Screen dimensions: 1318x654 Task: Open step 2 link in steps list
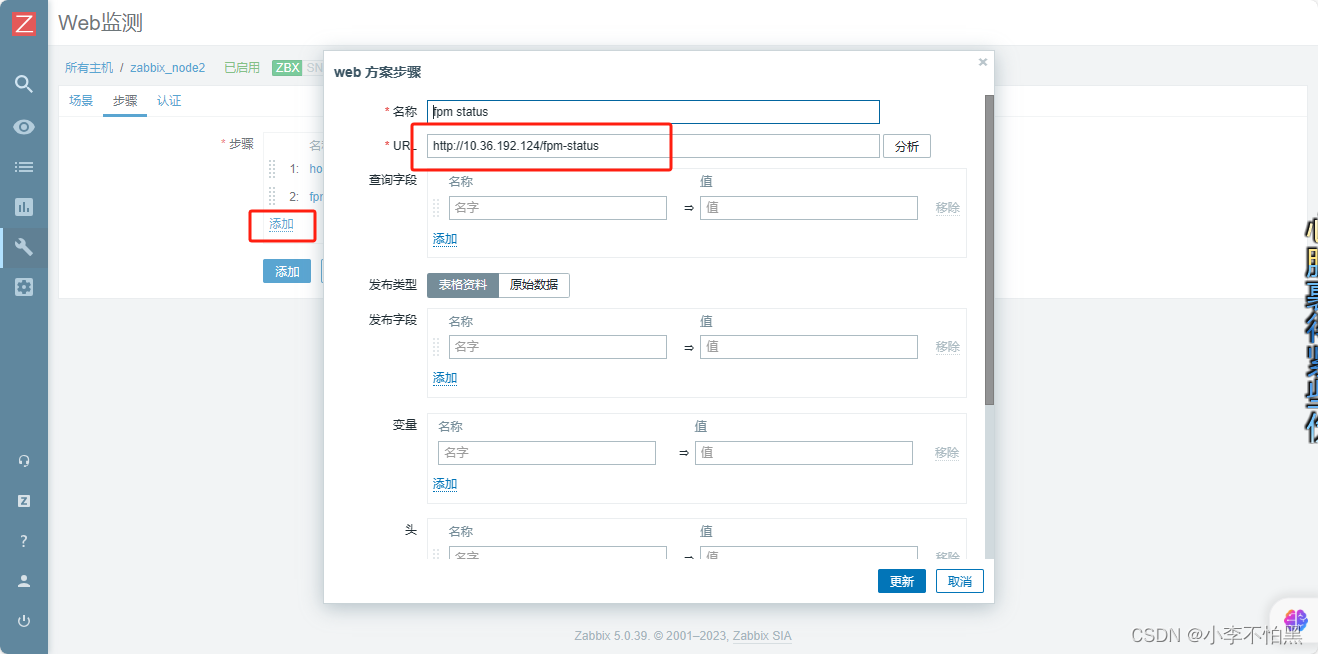316,197
